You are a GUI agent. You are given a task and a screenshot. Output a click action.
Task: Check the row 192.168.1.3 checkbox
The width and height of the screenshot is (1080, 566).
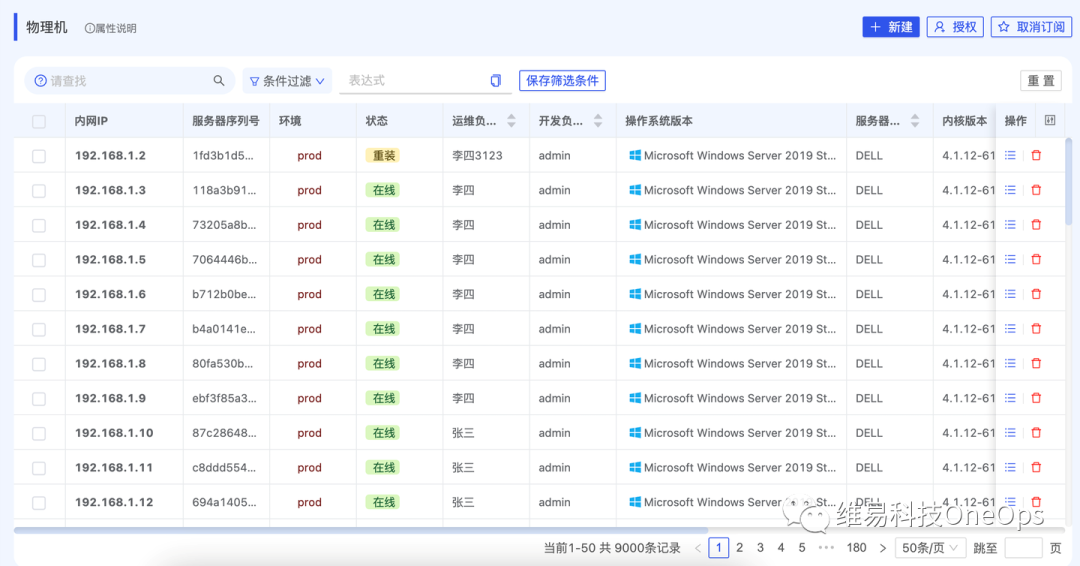click(x=39, y=191)
